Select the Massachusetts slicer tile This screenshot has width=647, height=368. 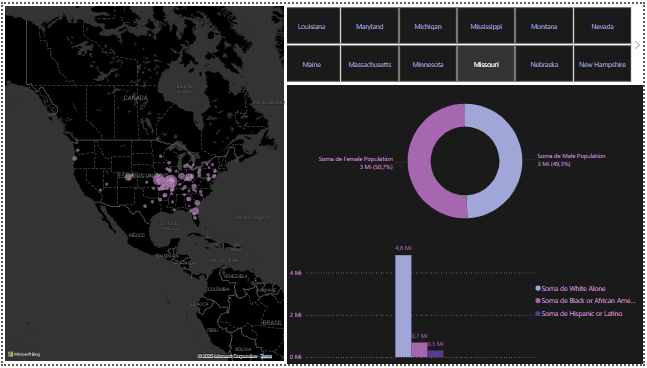370,64
